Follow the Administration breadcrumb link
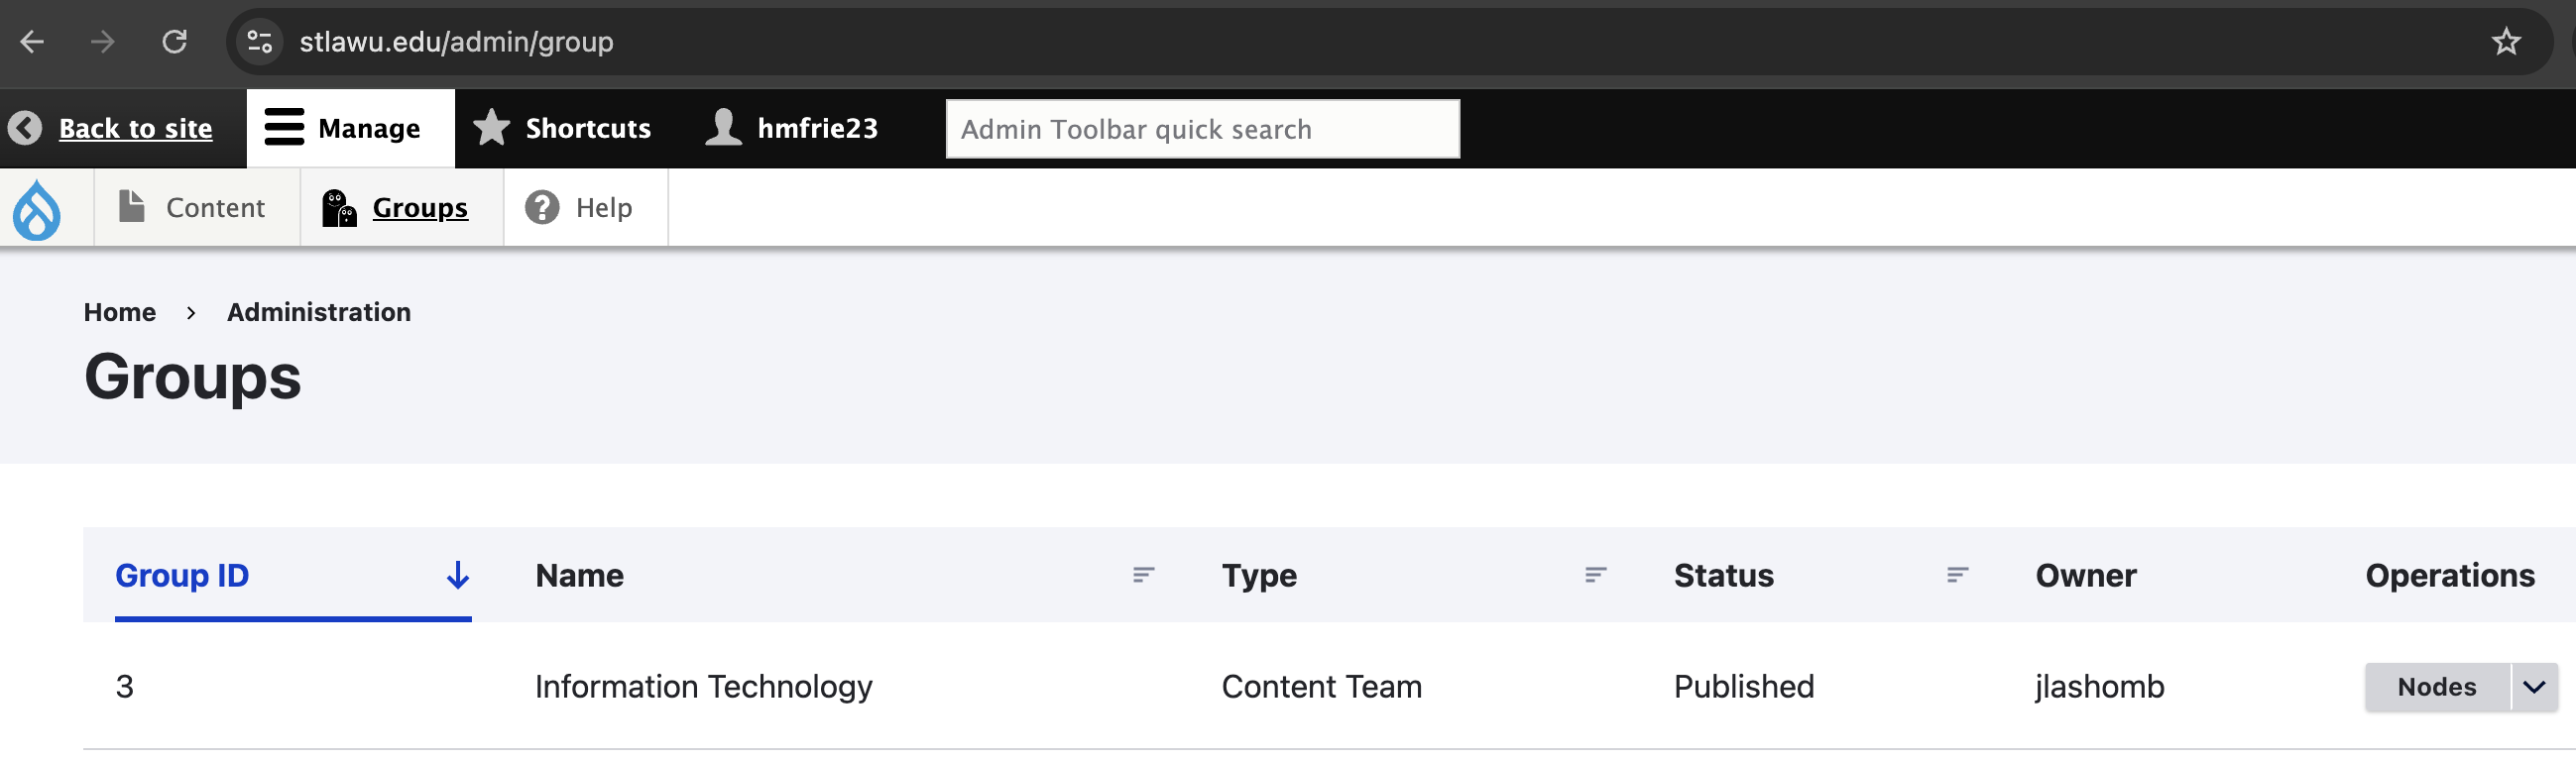This screenshot has width=2576, height=761. [318, 312]
